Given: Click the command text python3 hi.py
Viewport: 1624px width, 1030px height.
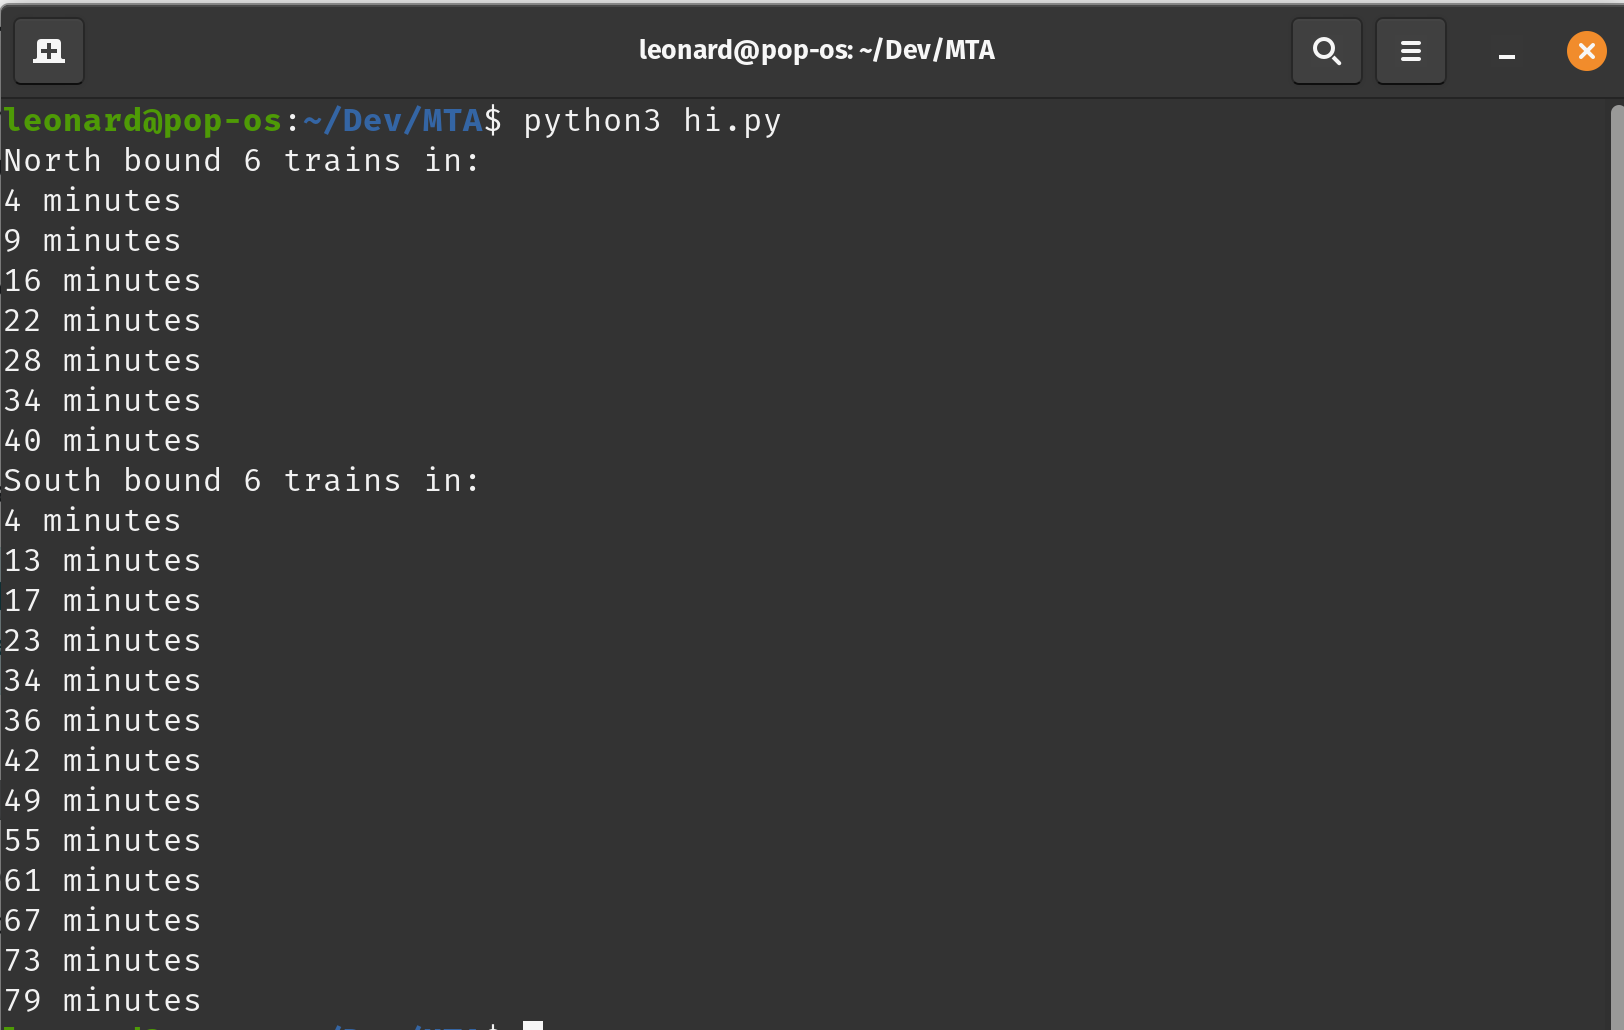Looking at the screenshot, I should [x=652, y=121].
